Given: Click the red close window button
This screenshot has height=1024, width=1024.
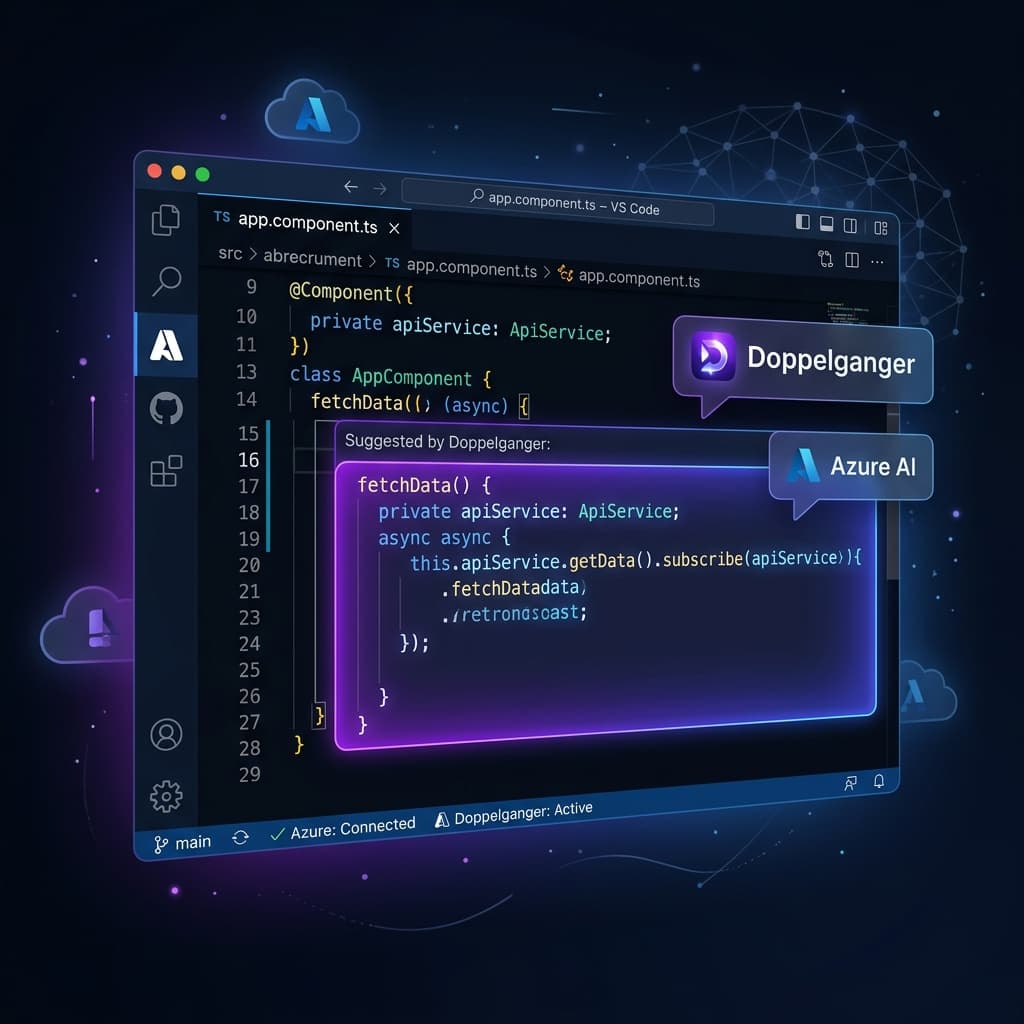Looking at the screenshot, I should coord(155,171).
